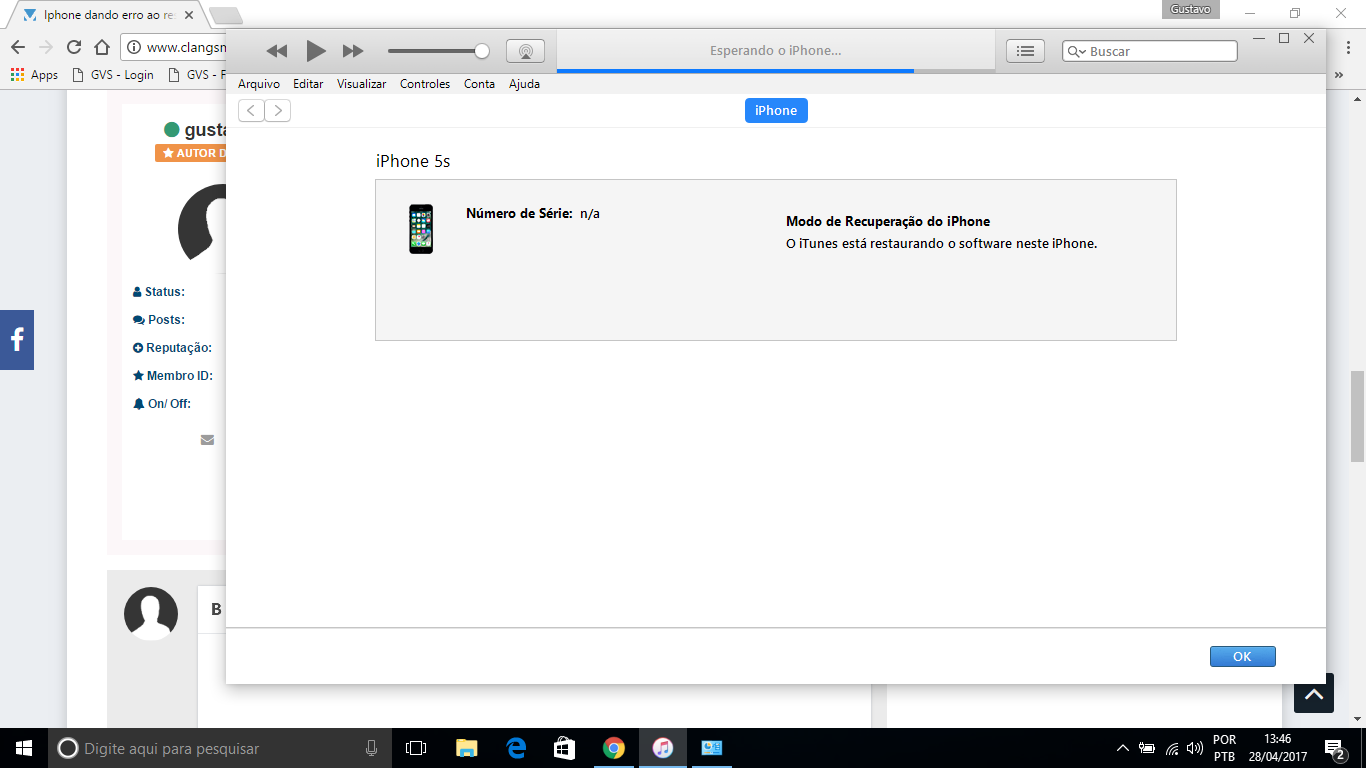This screenshot has width=1366, height=768.
Task: Open the Arquivo menu
Action: click(x=259, y=84)
